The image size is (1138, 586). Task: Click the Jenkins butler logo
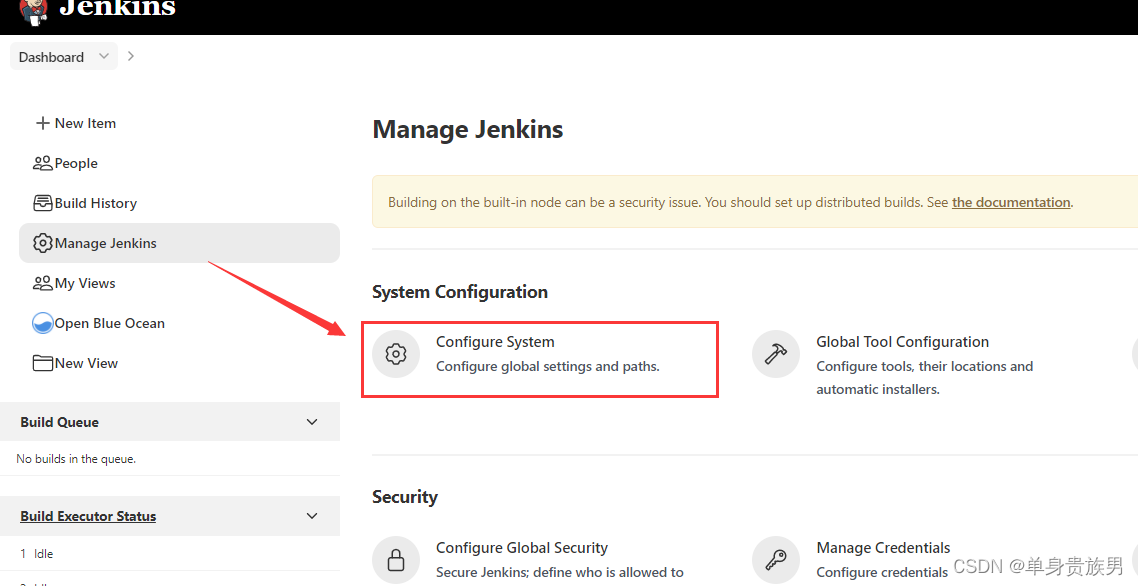point(33,11)
